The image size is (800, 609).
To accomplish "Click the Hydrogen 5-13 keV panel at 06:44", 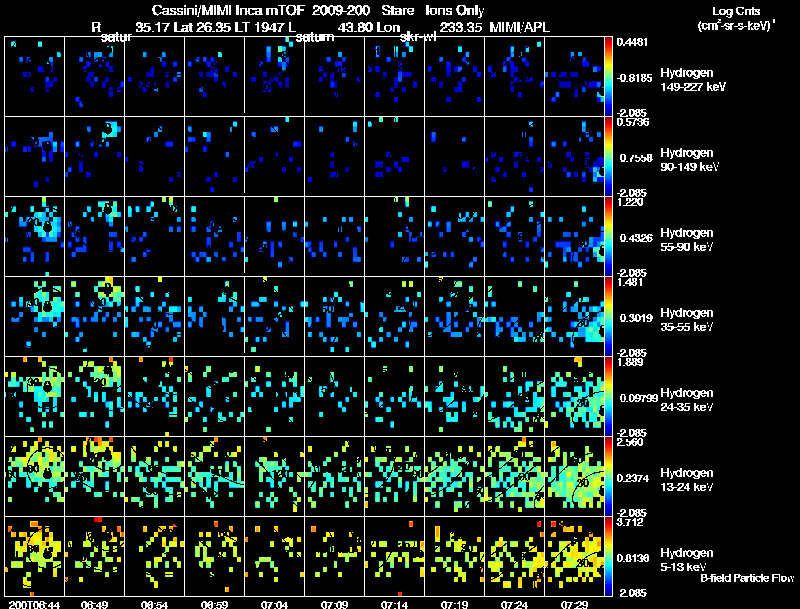I will point(35,556).
